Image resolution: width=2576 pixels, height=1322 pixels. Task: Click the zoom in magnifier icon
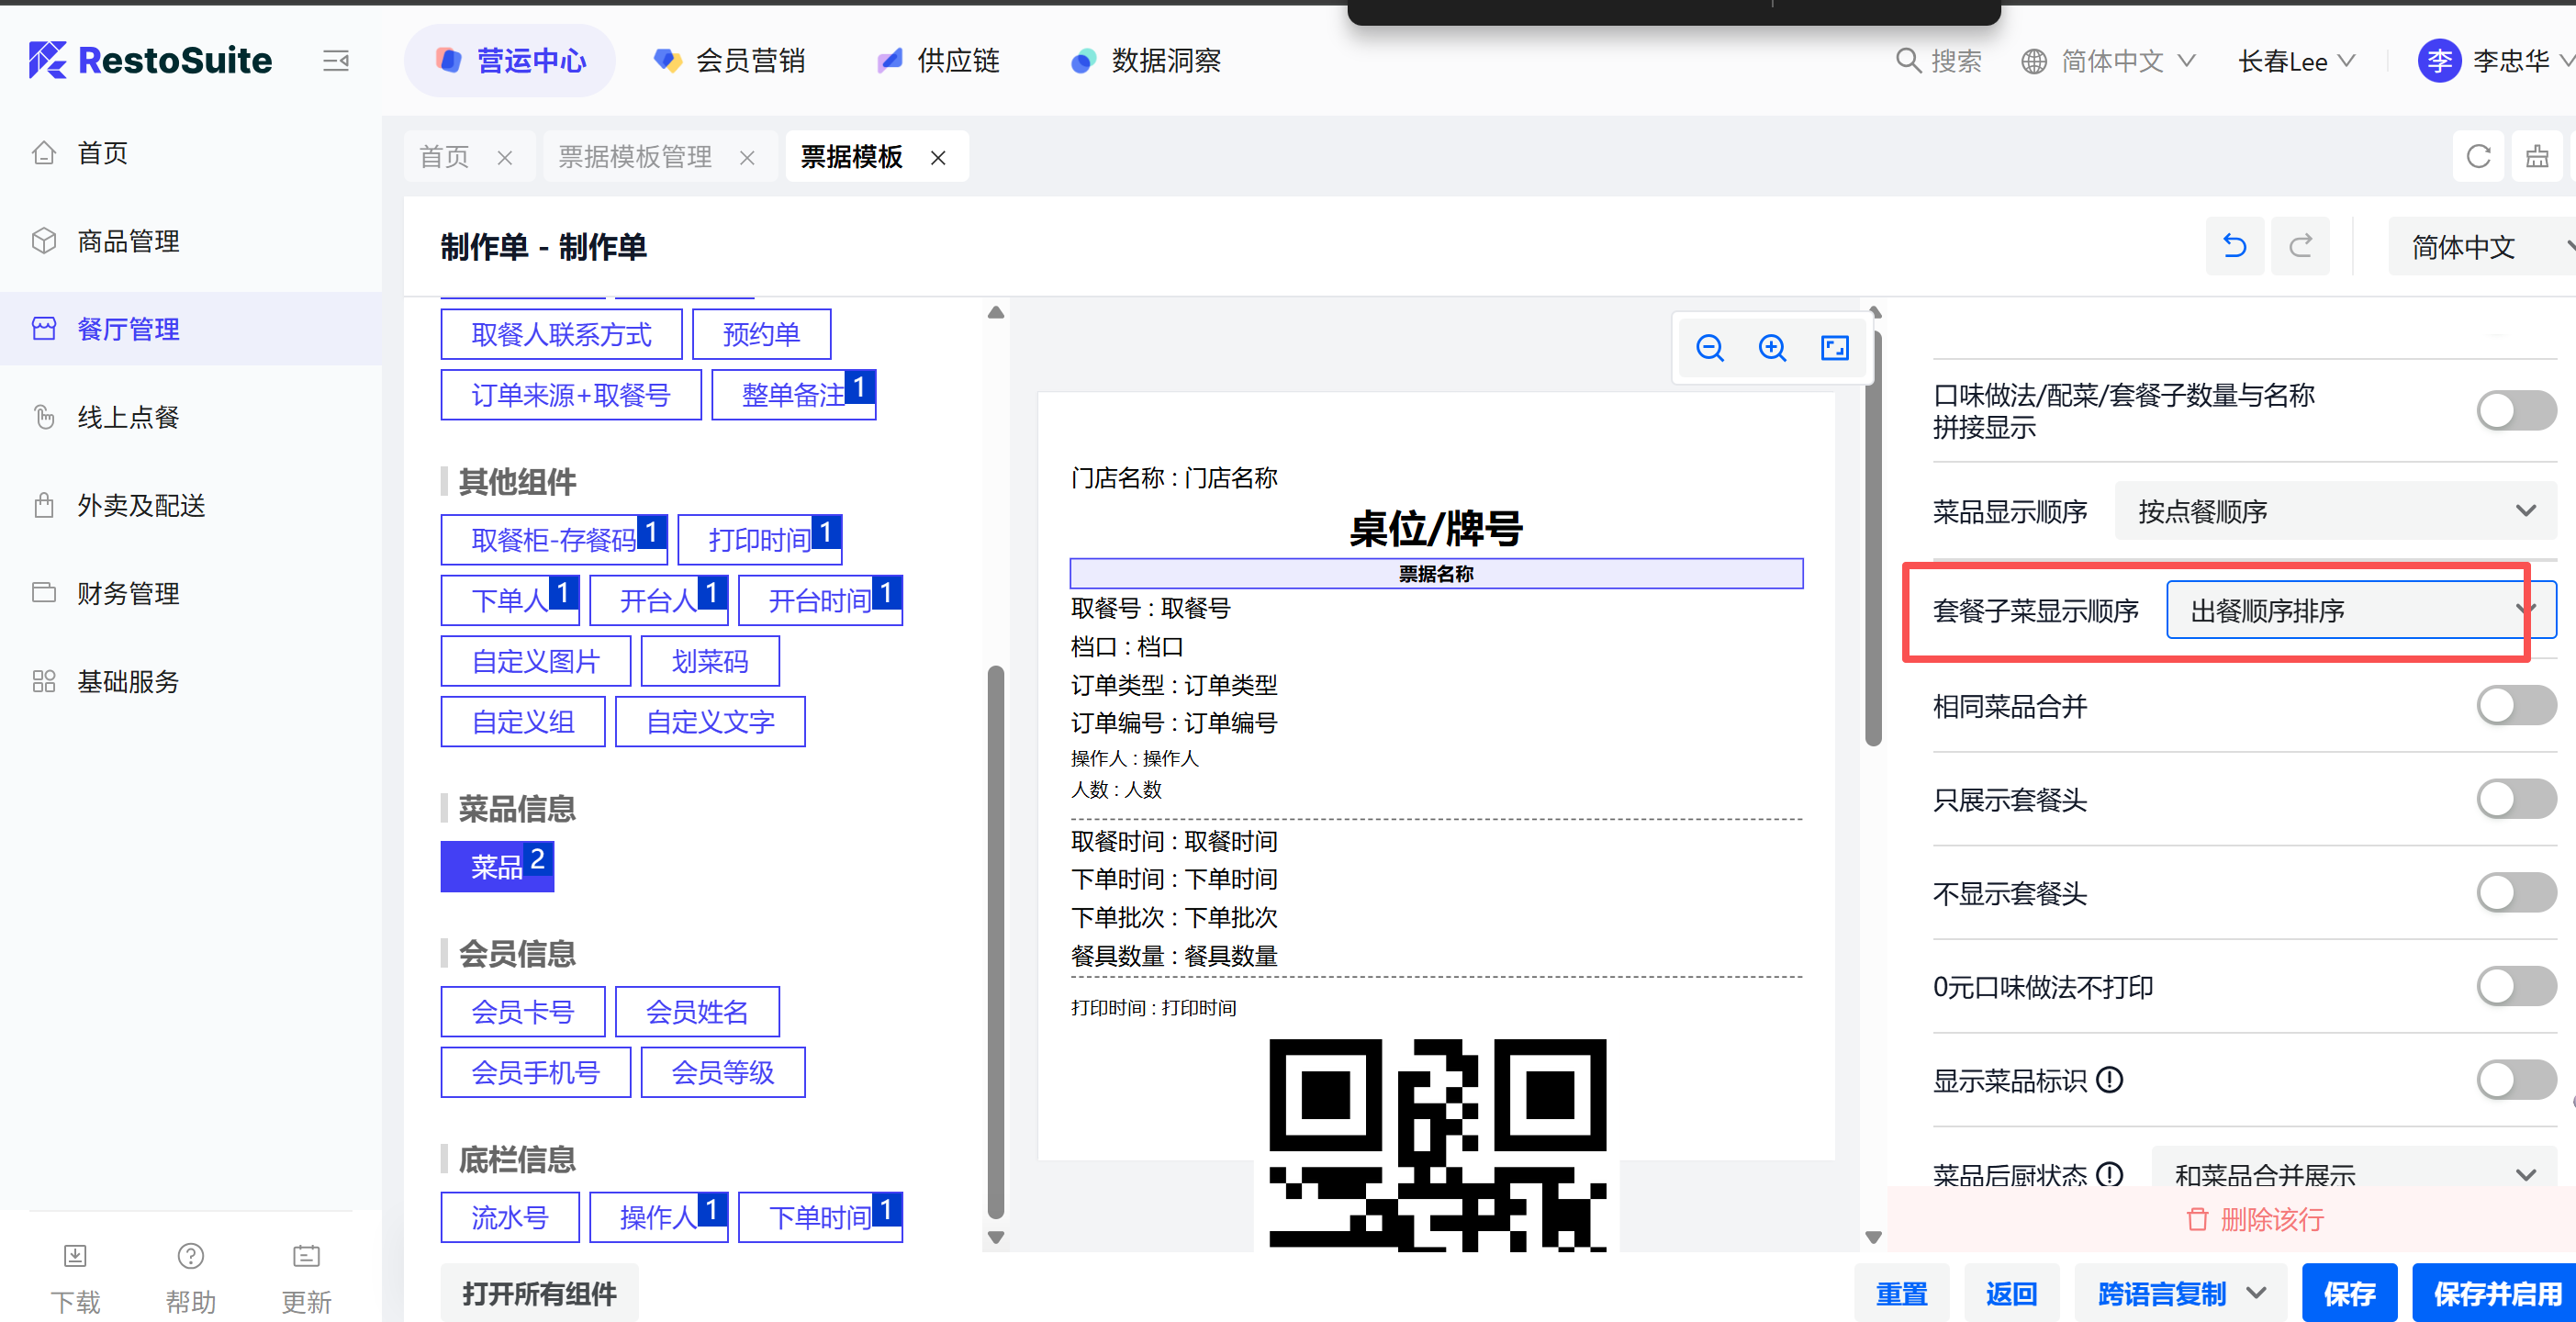[x=1772, y=348]
